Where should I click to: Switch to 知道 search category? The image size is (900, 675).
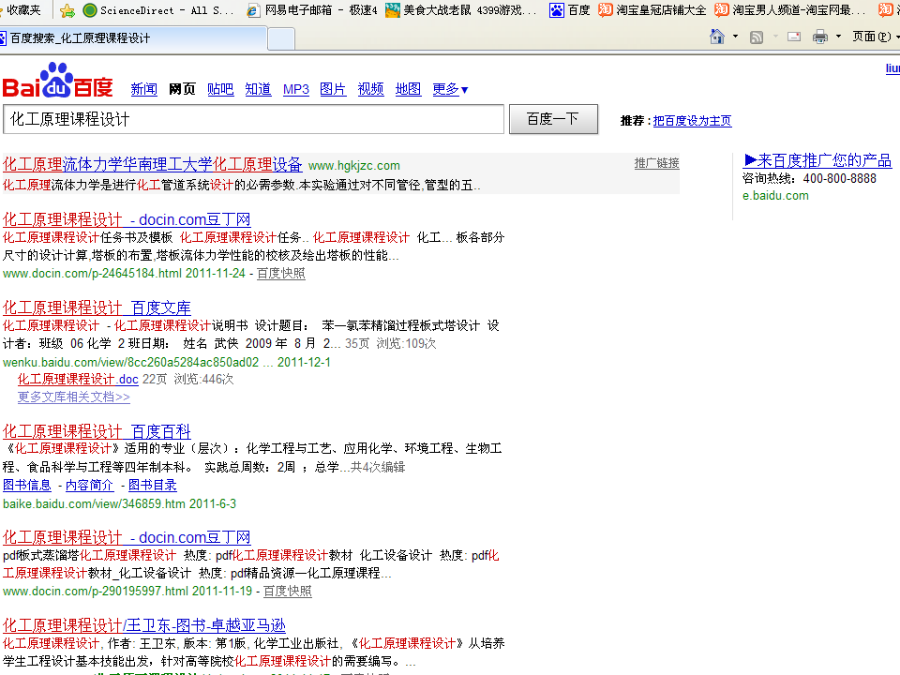[258, 90]
